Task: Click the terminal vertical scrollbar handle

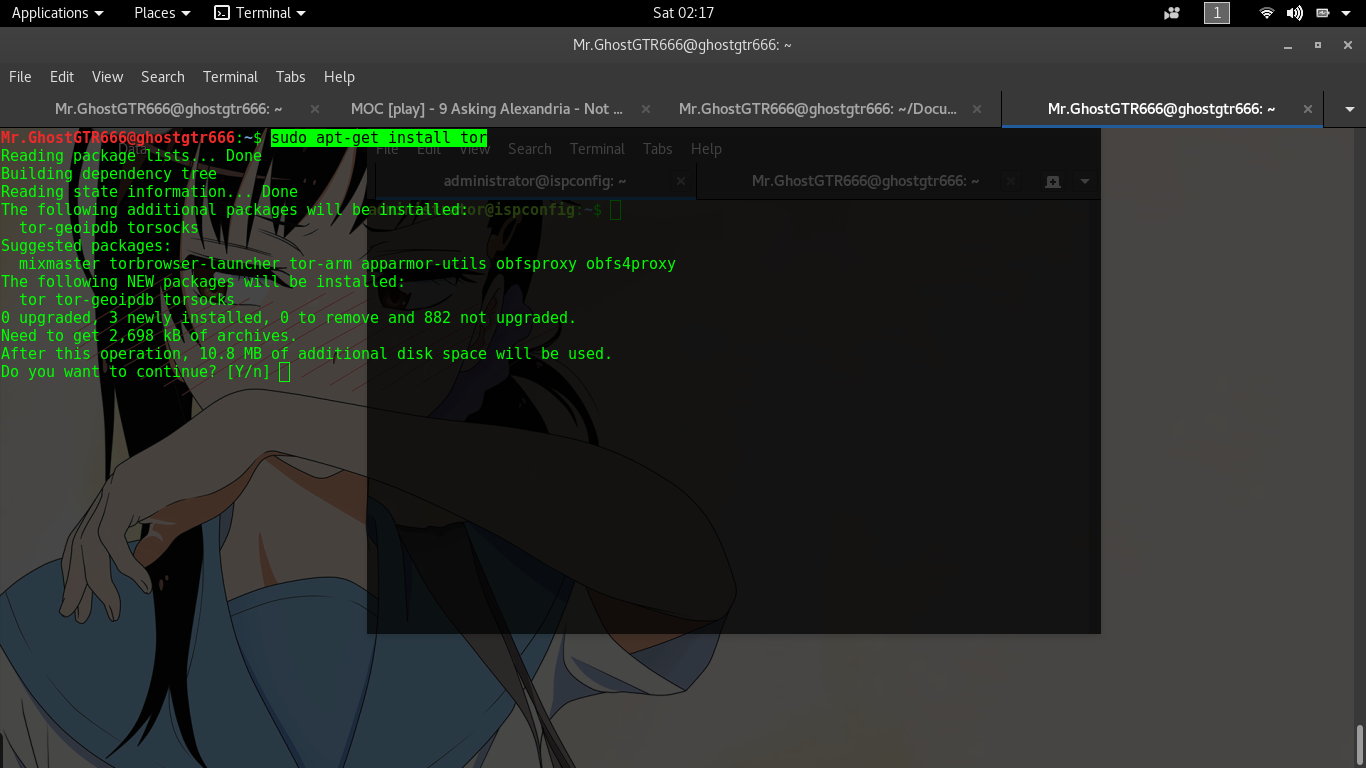Action: [x=1359, y=745]
